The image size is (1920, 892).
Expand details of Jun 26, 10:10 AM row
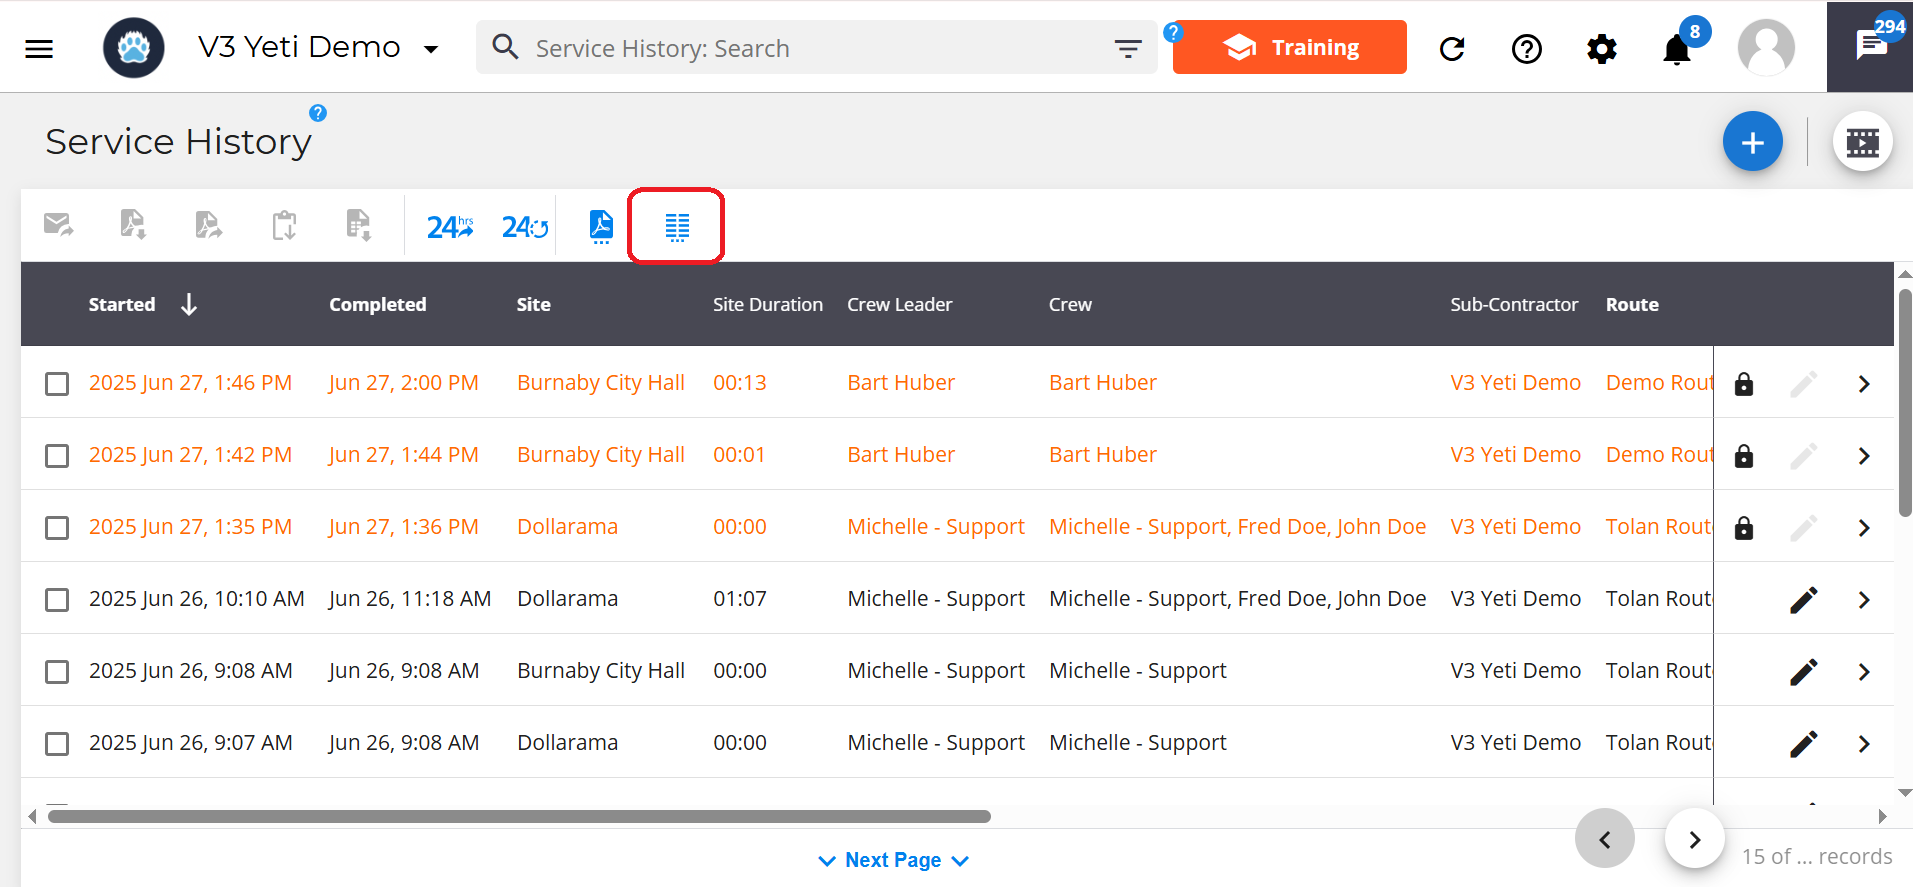click(1864, 600)
